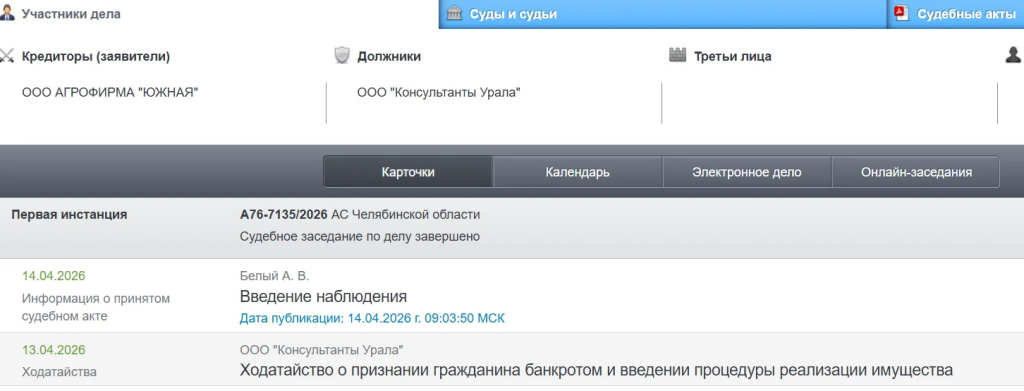
Task: Open the Онлайн-заседания tab
Action: [x=916, y=172]
